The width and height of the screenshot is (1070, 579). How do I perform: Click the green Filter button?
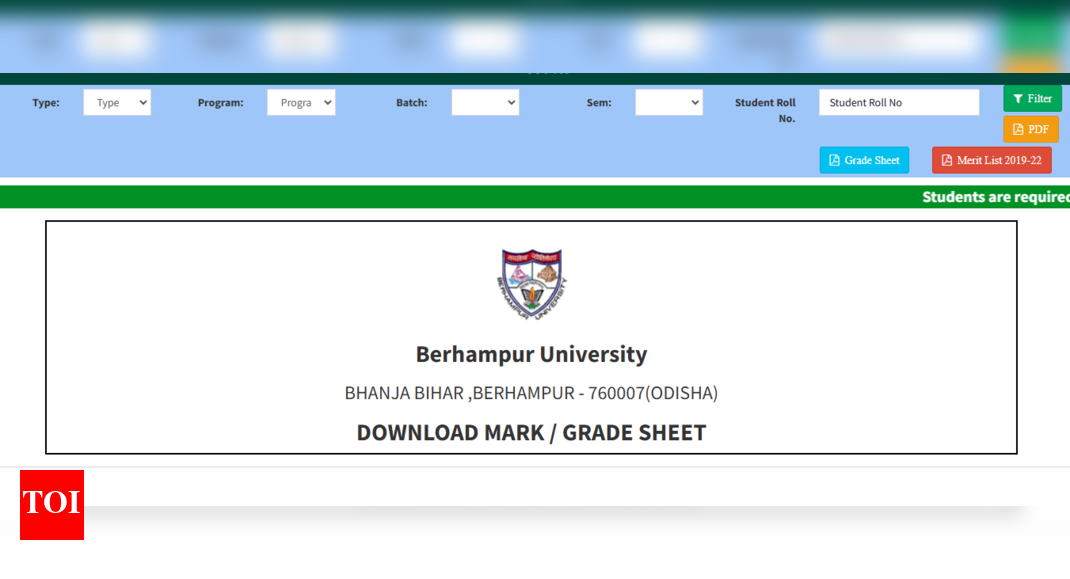(x=1032, y=98)
